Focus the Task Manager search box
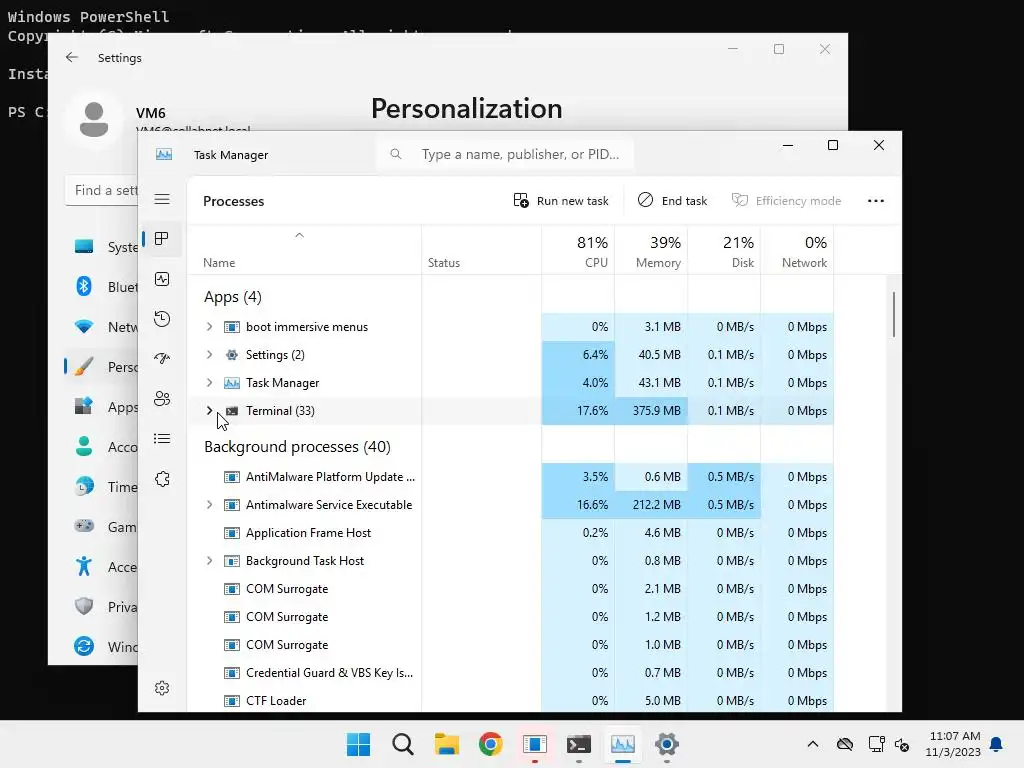Screen dimensions: 1024x768 click(x=505, y=154)
